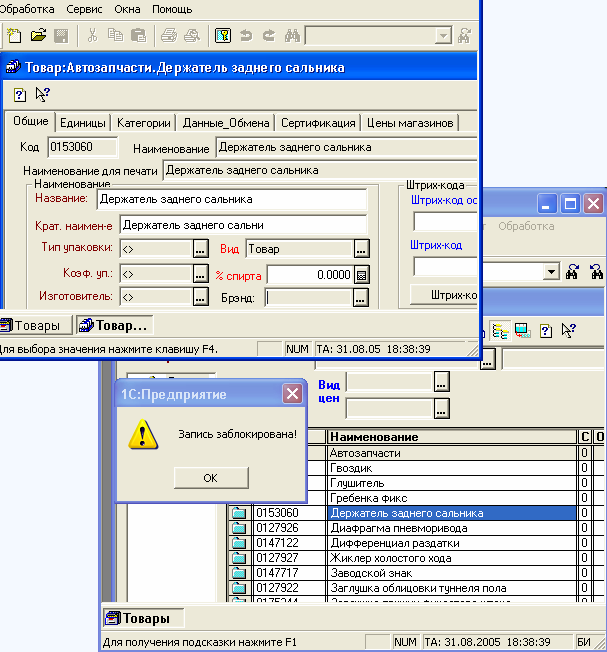Select the Глушитель row in the list
Viewport: 607px width, 652px height.
tap(450, 483)
